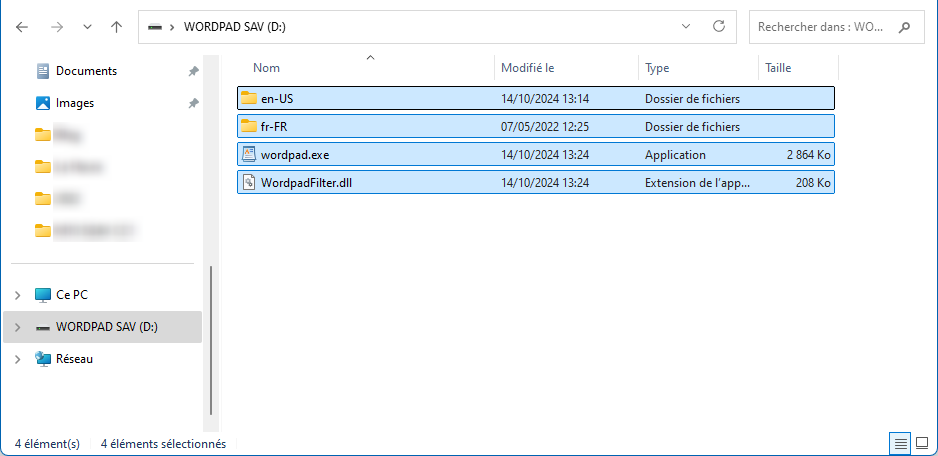Click Dossier de fichiers for fr-FR

click(x=692, y=127)
